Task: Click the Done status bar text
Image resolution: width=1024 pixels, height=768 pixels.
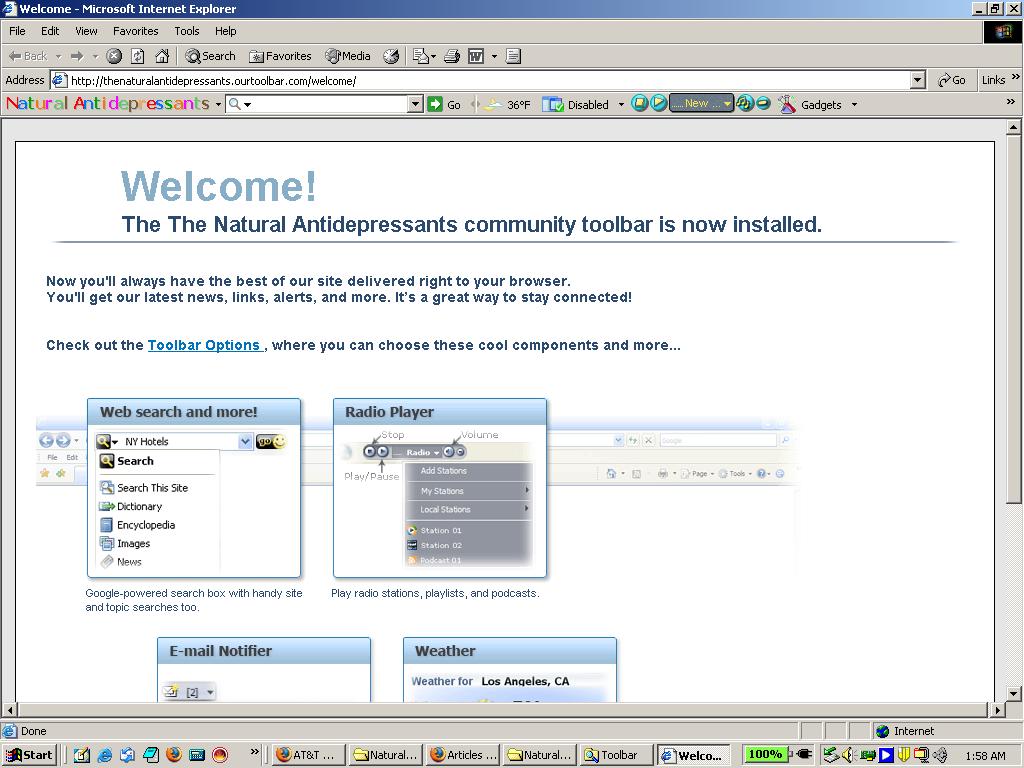Action: coord(33,731)
